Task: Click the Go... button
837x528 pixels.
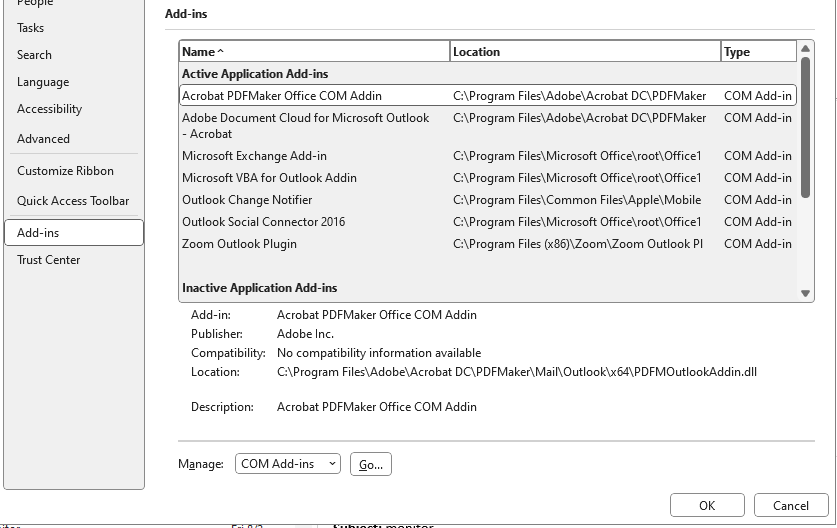Action: [371, 464]
